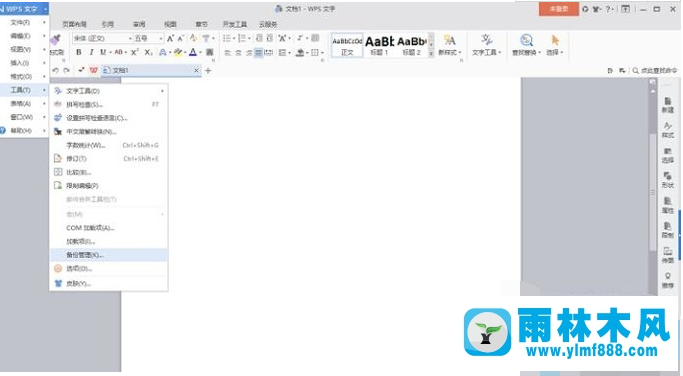Viewport: 683px width, 376px height.
Task: Open the 插入(I) menu
Action: (24, 63)
